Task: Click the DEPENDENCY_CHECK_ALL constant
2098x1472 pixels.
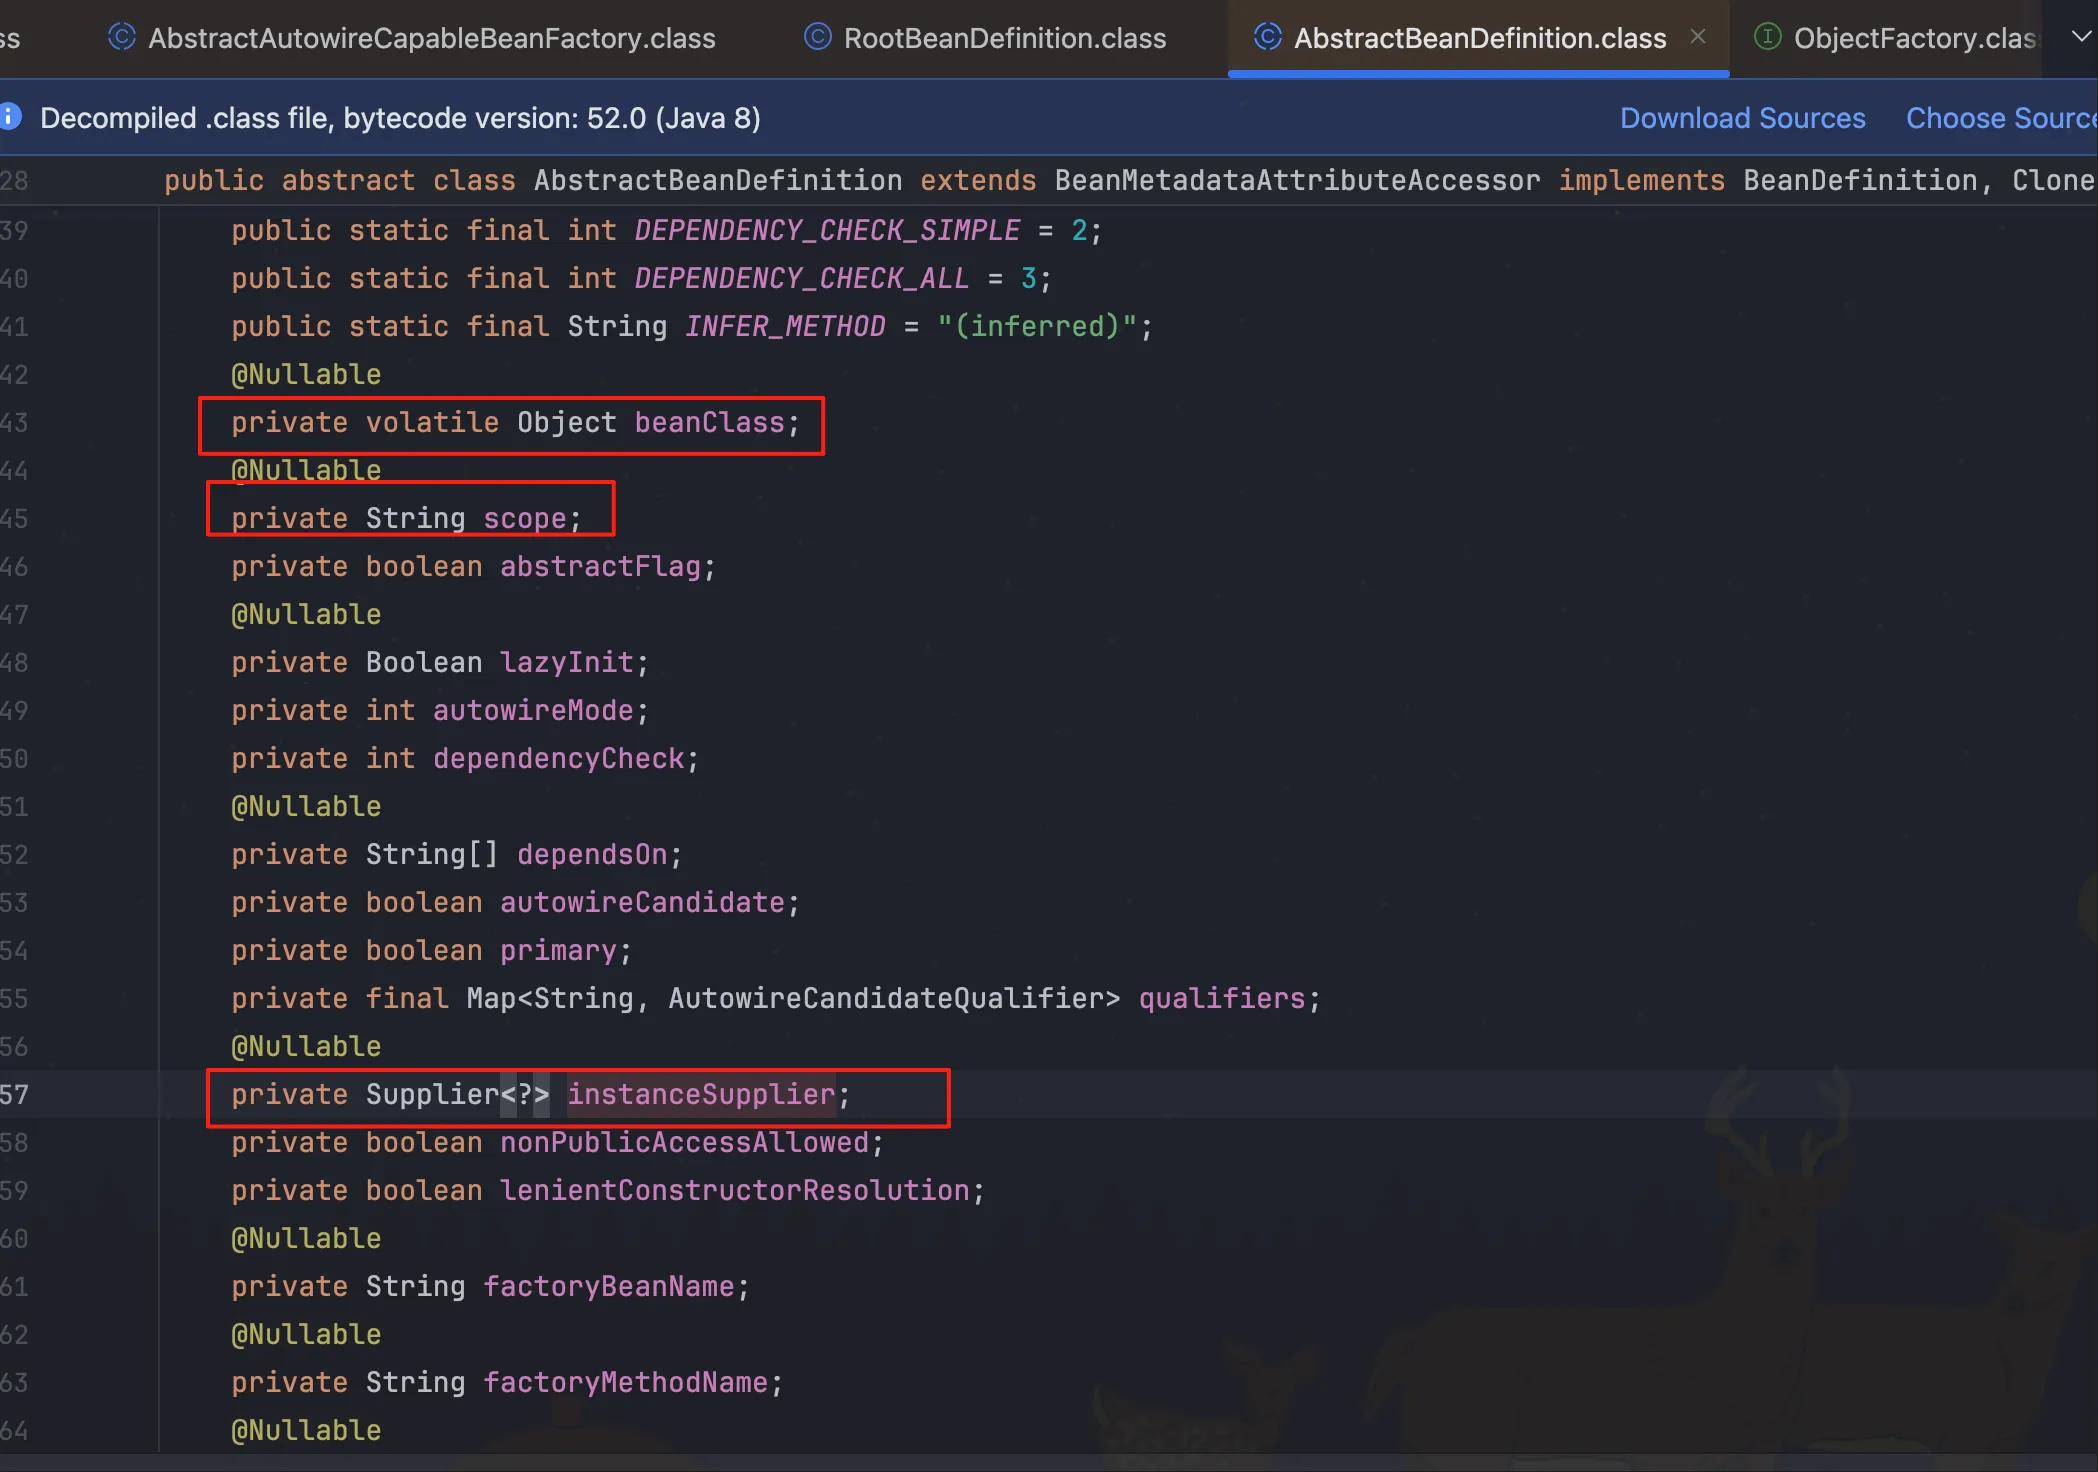Action: pos(801,278)
